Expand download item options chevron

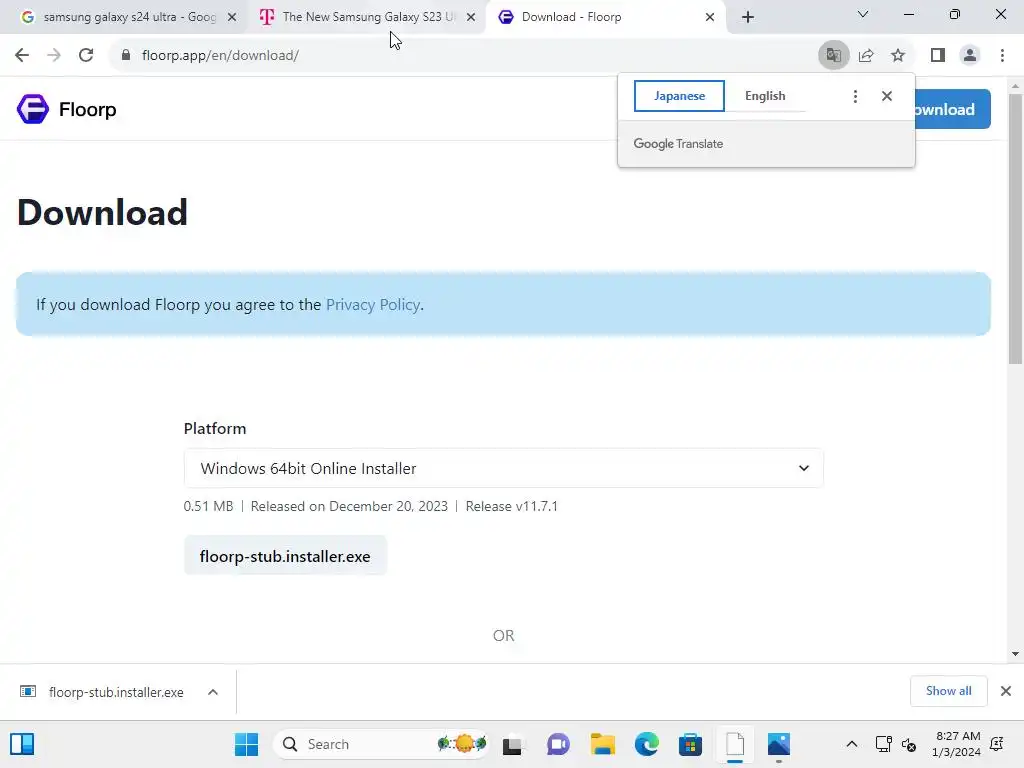[x=212, y=692]
